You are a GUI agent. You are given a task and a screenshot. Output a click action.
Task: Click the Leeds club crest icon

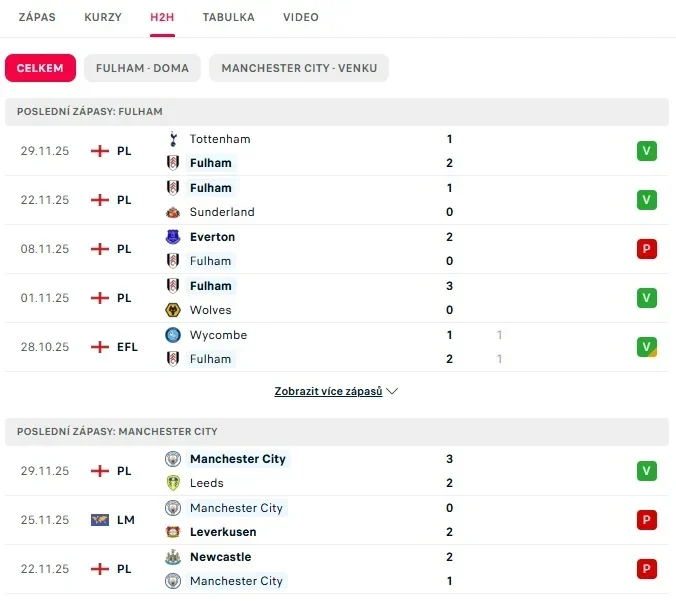pyautogui.click(x=174, y=483)
